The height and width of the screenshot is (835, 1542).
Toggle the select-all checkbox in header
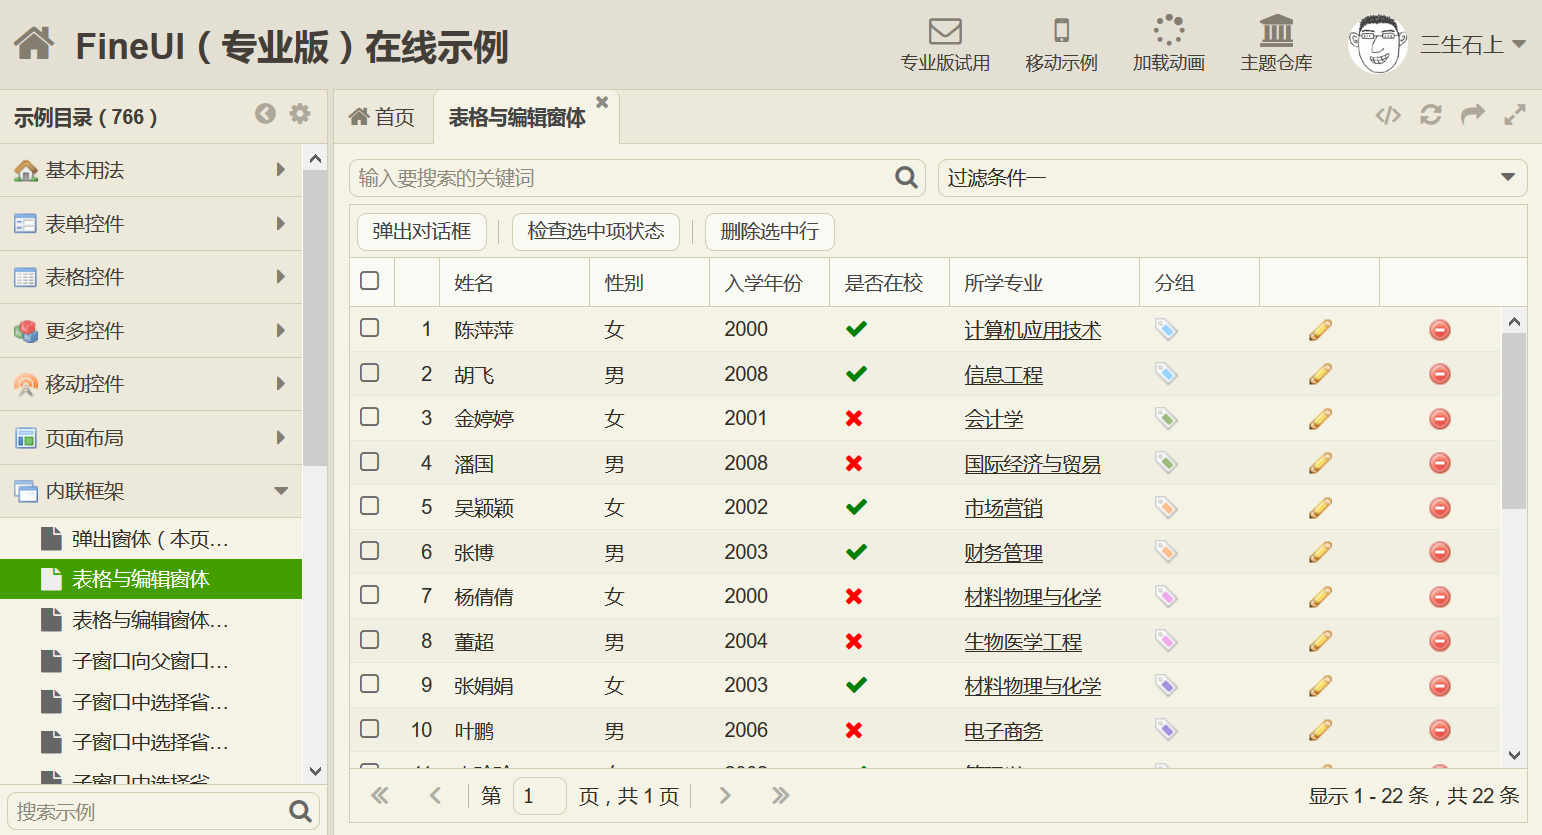[370, 281]
